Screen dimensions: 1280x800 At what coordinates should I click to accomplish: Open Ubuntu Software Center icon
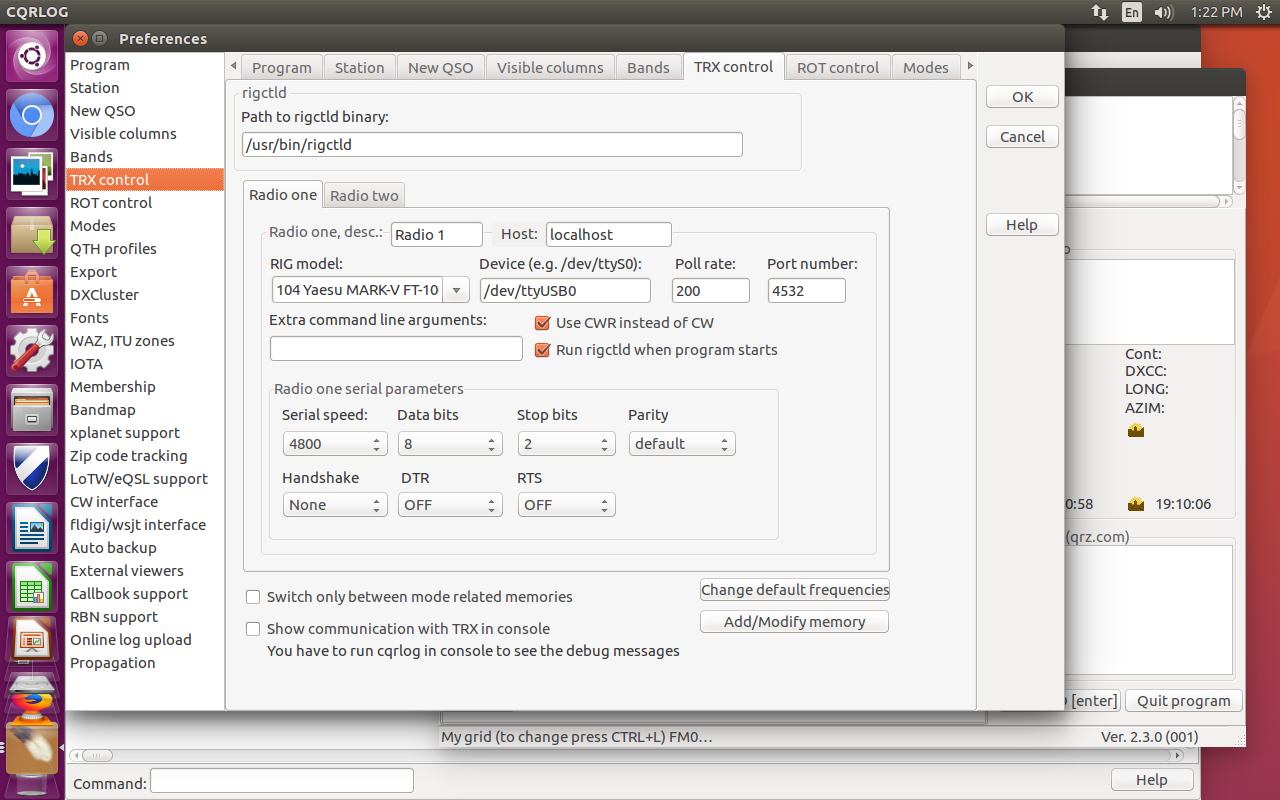32,292
